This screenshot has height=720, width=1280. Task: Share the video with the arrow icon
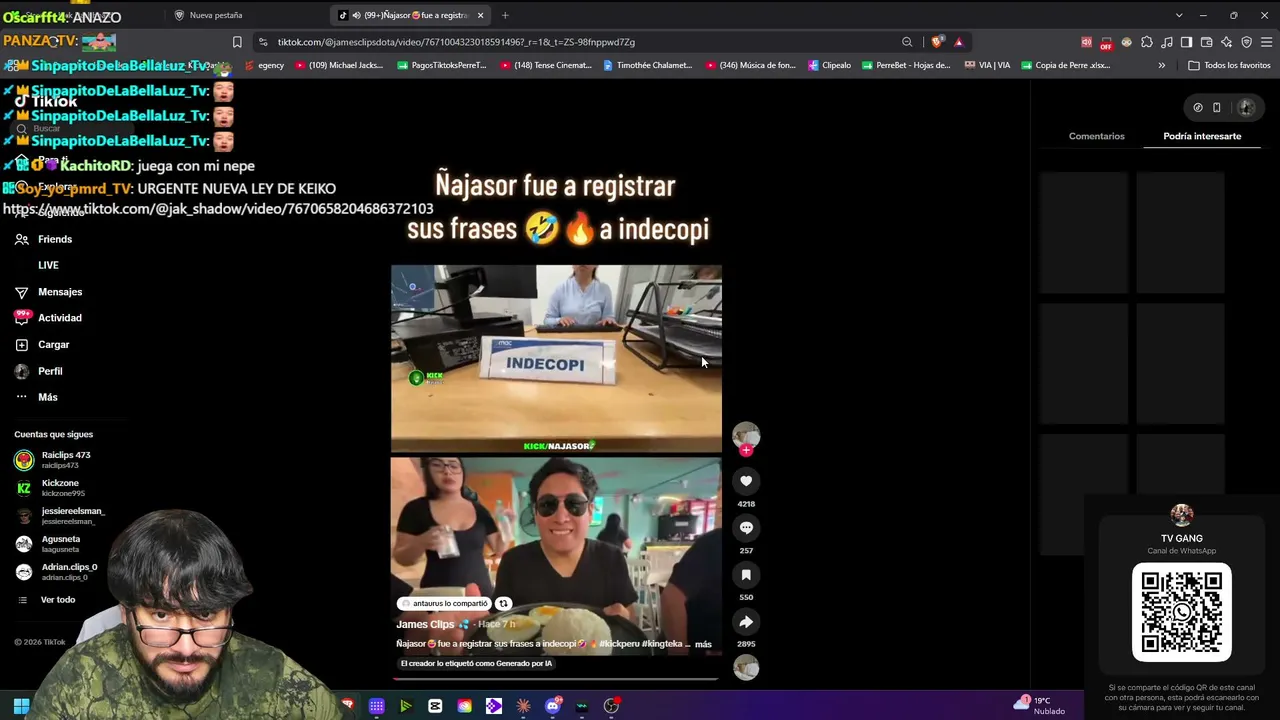[746, 622]
